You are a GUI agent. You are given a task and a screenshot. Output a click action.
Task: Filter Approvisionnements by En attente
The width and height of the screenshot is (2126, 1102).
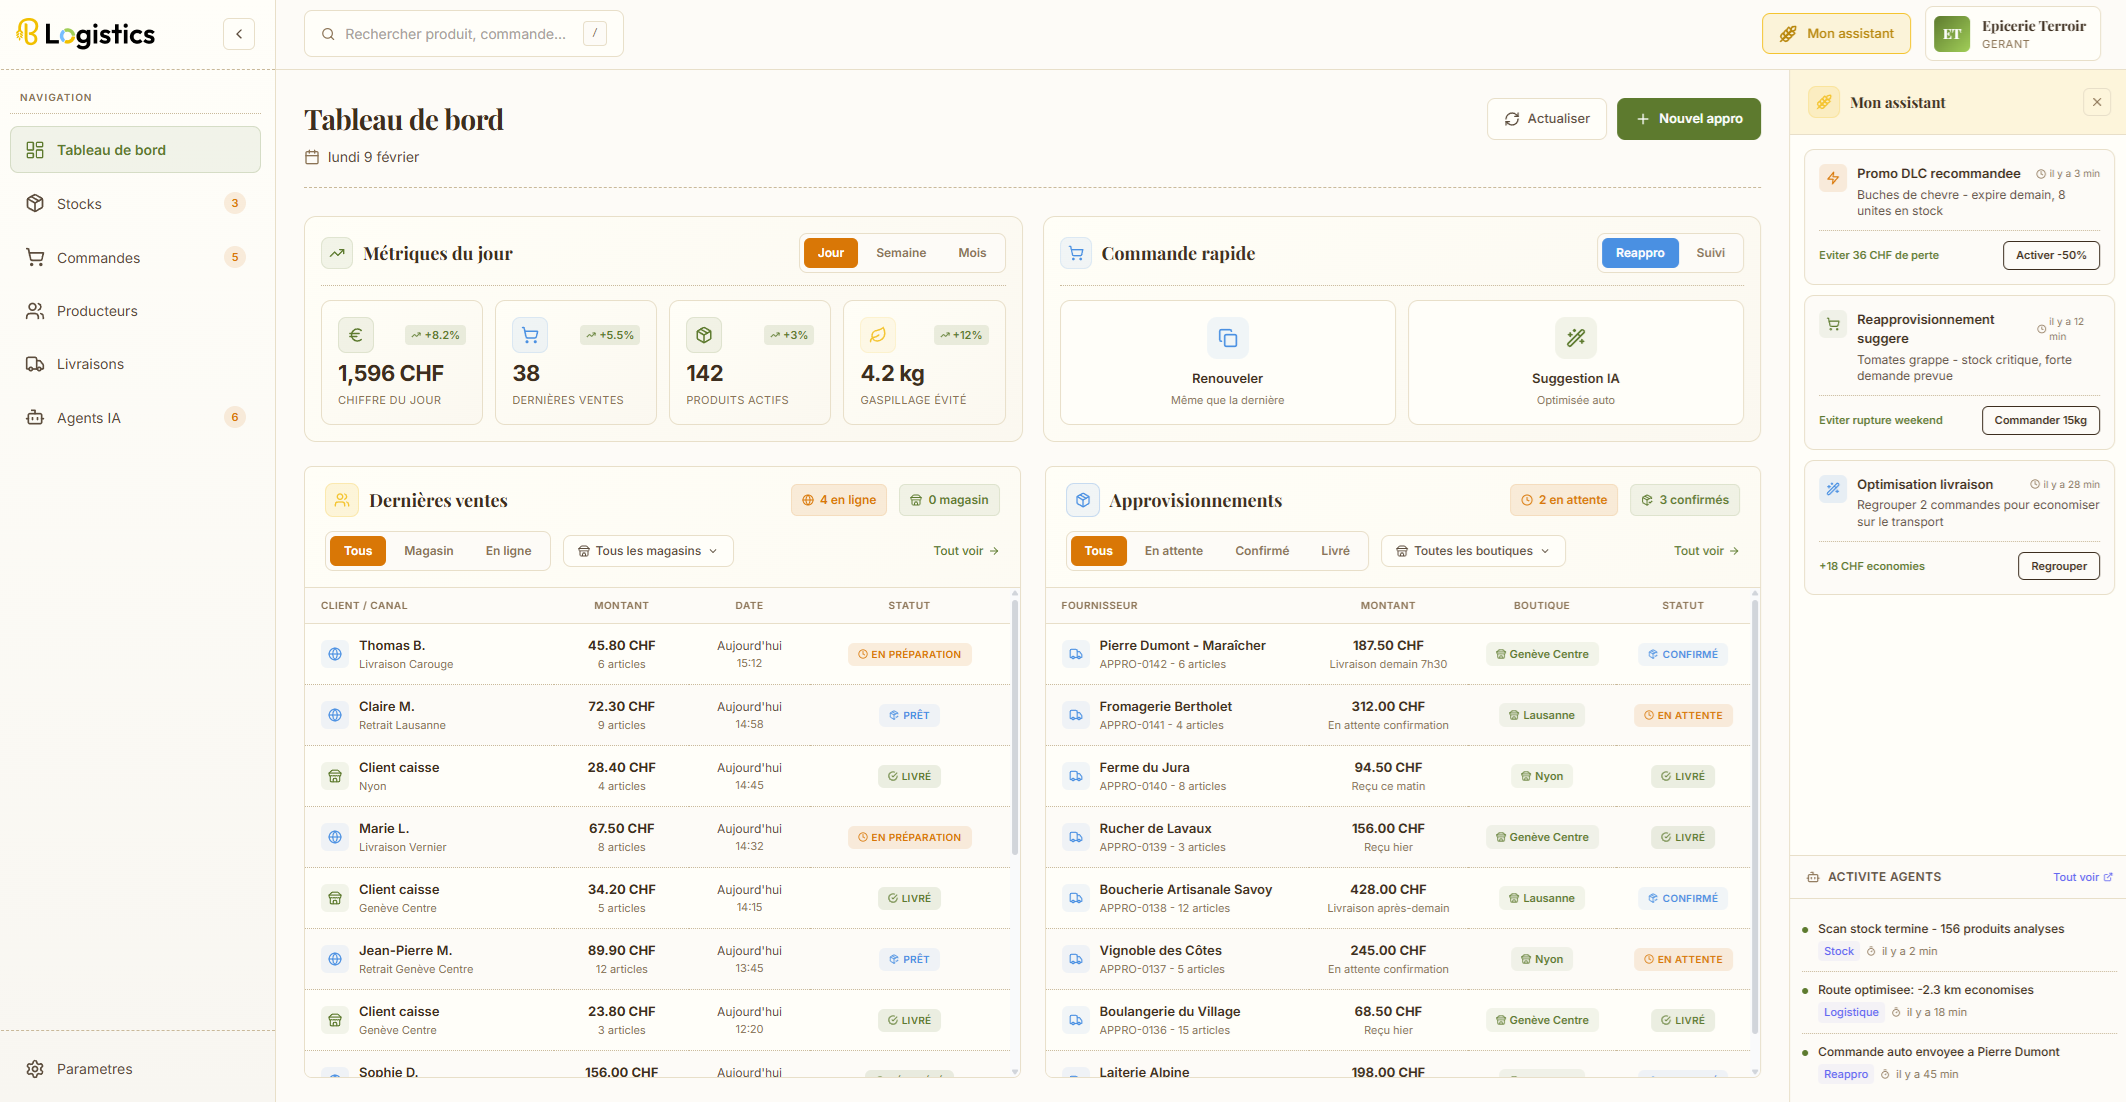pos(1174,550)
